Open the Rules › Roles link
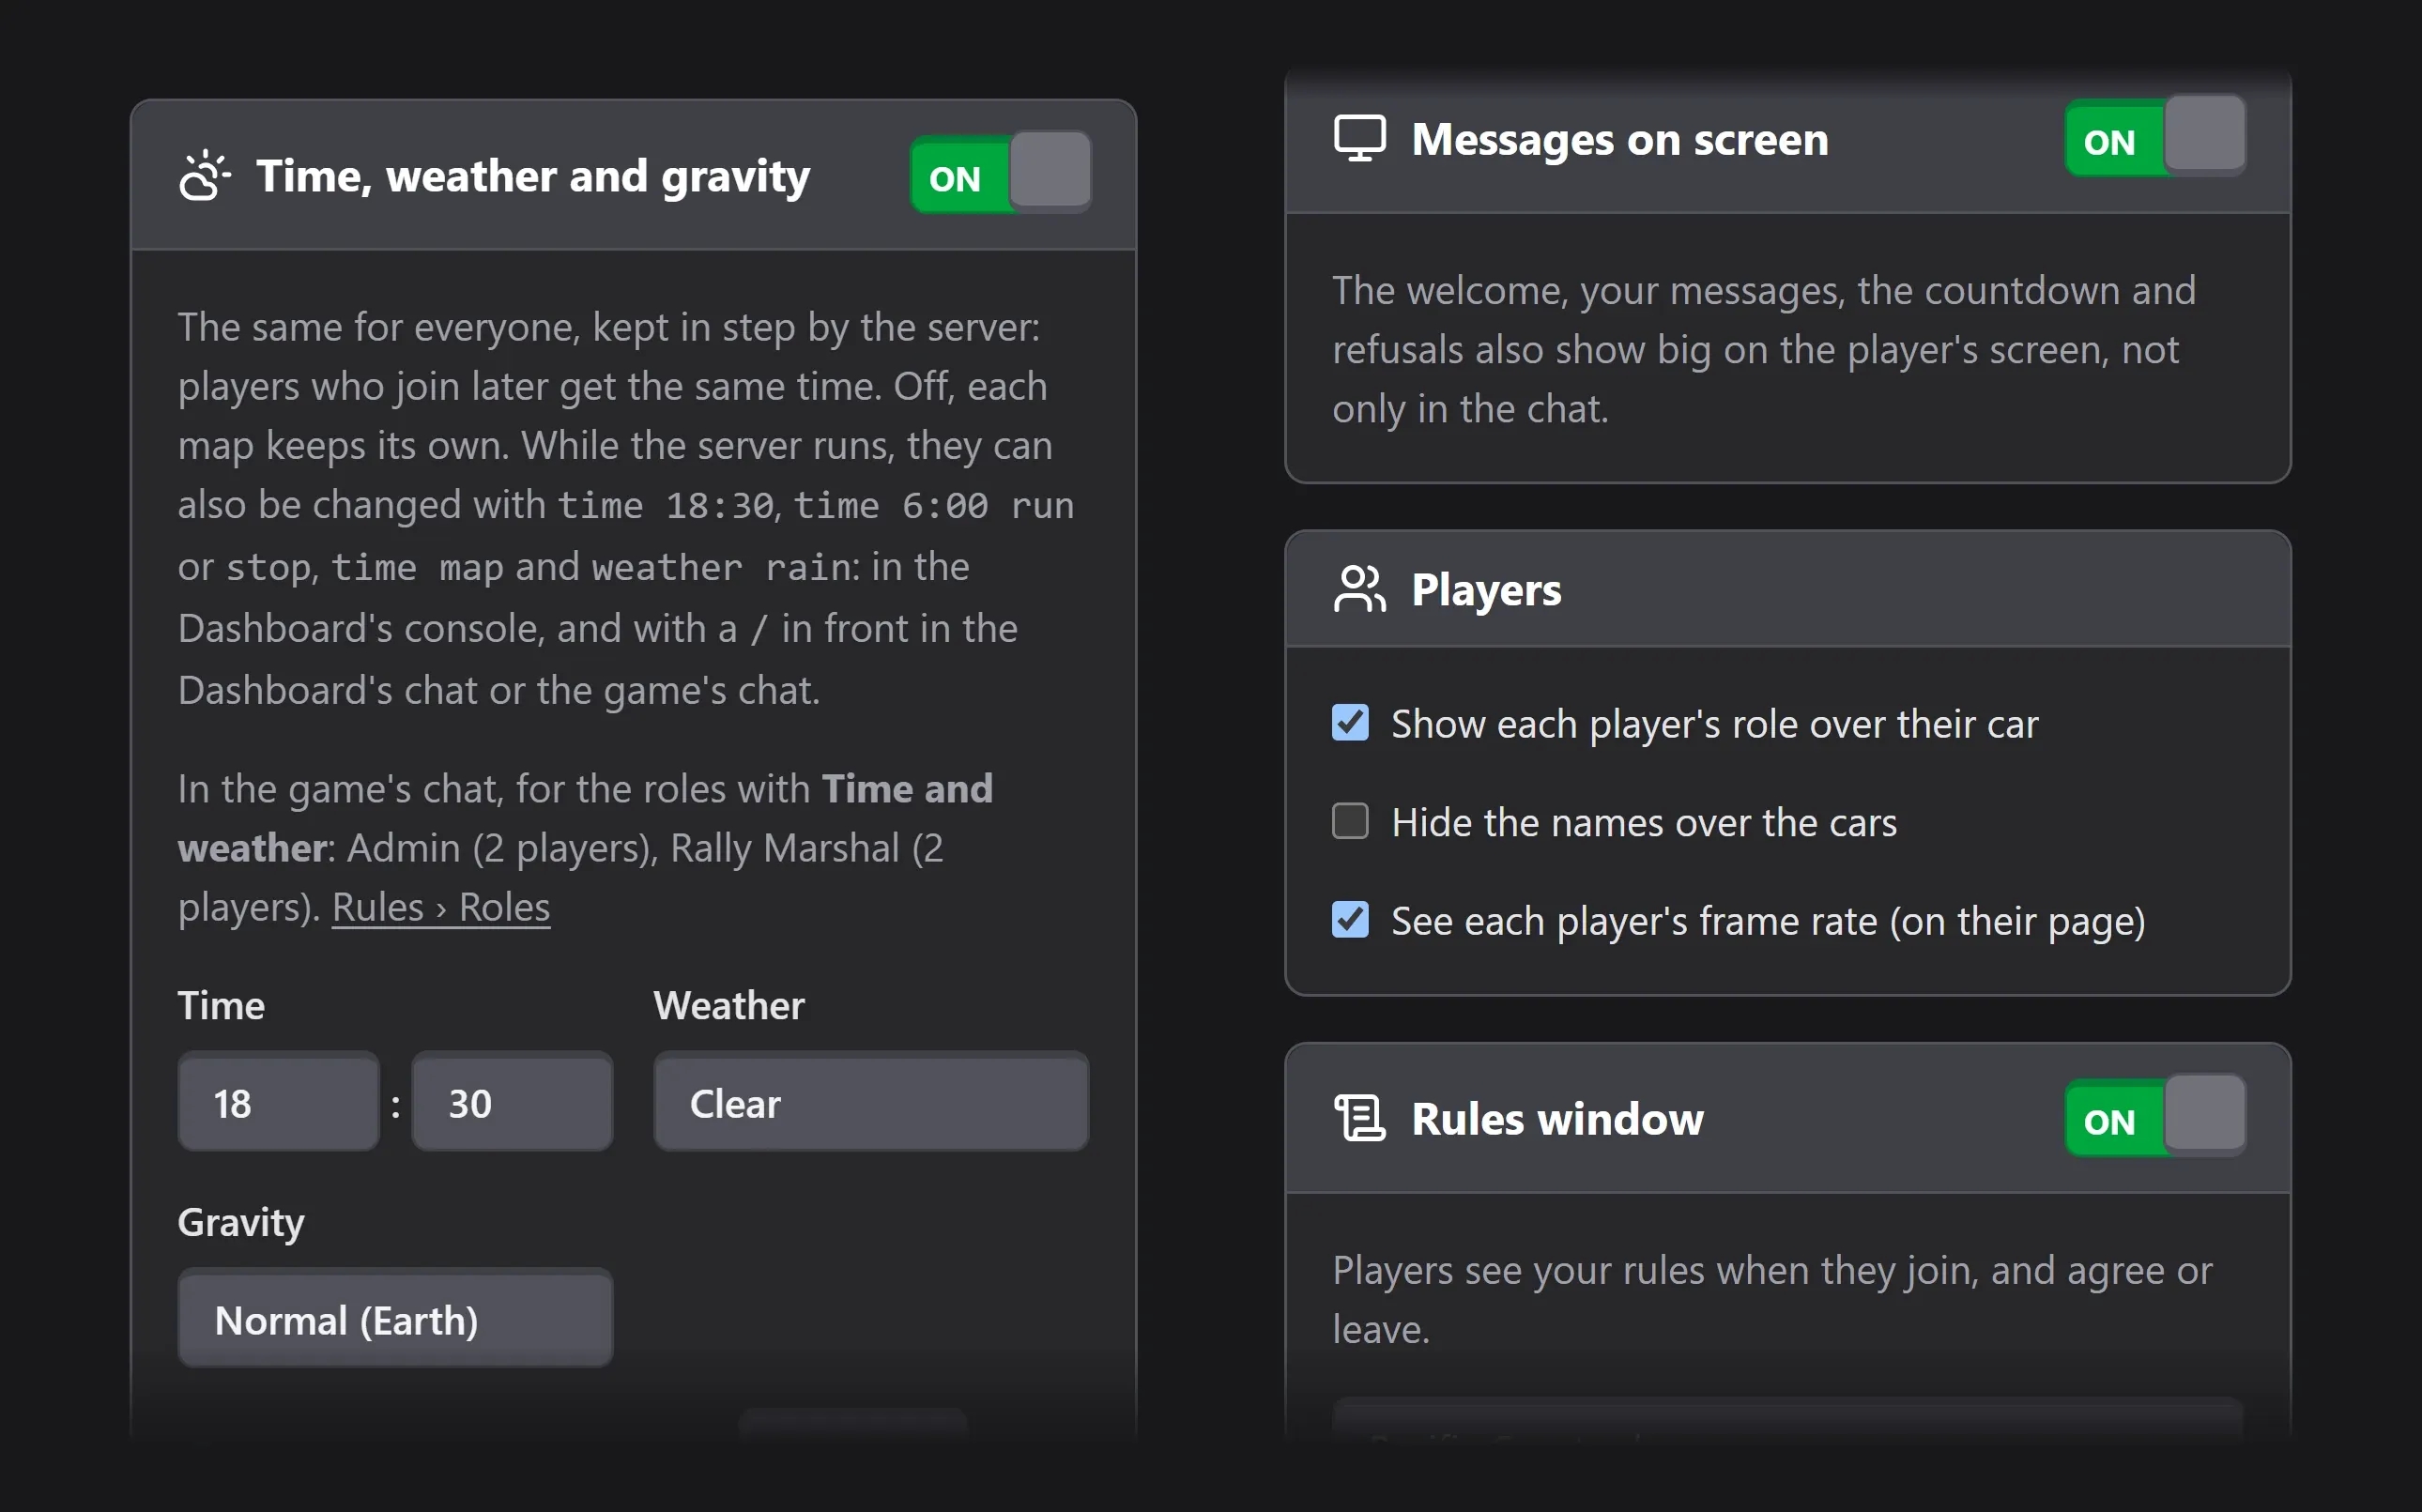The image size is (2422, 1512). 441,907
